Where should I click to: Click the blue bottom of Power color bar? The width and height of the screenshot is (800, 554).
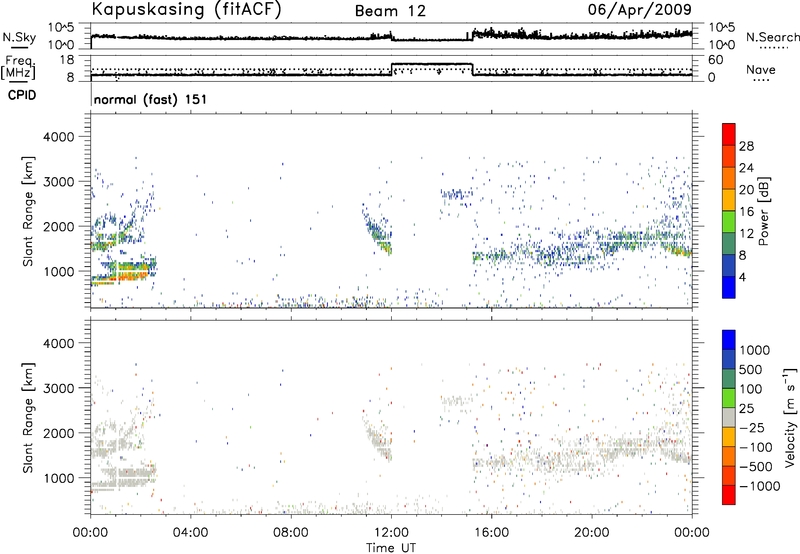pos(729,288)
